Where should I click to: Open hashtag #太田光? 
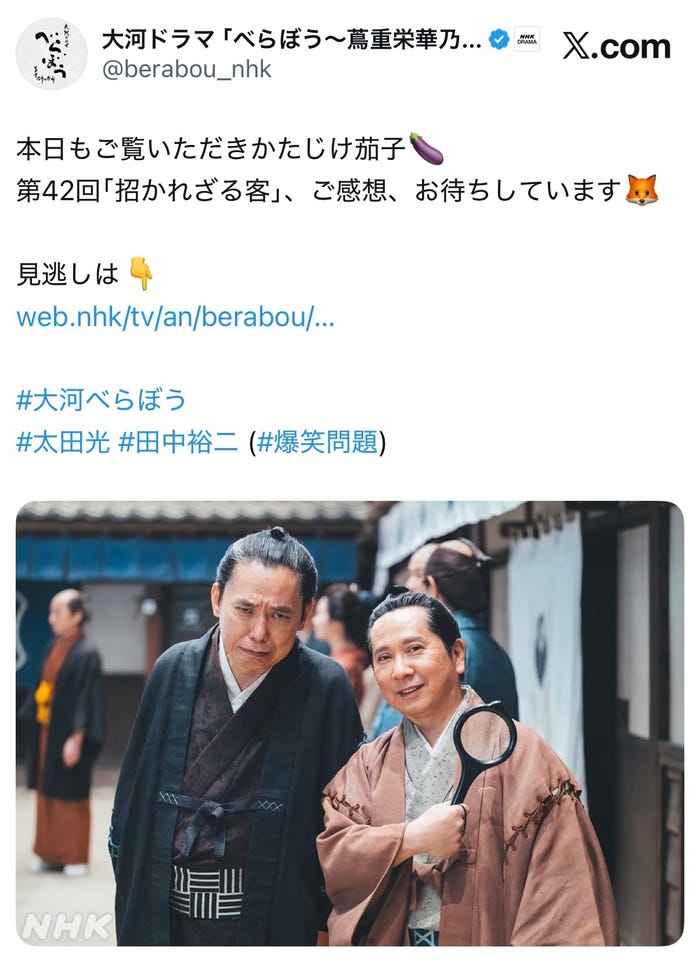(x=63, y=443)
